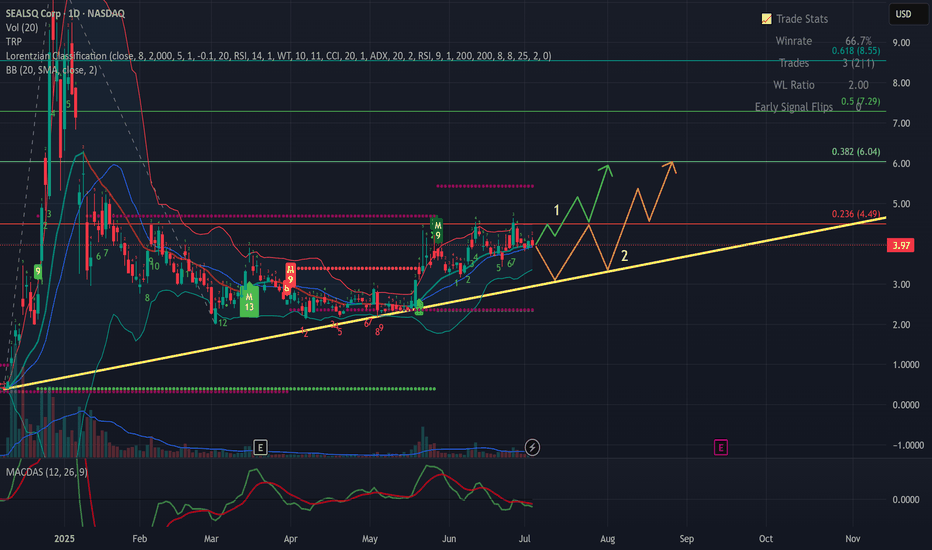Select the green projected path arrow drawing
932x550 pixels.
tap(578, 198)
